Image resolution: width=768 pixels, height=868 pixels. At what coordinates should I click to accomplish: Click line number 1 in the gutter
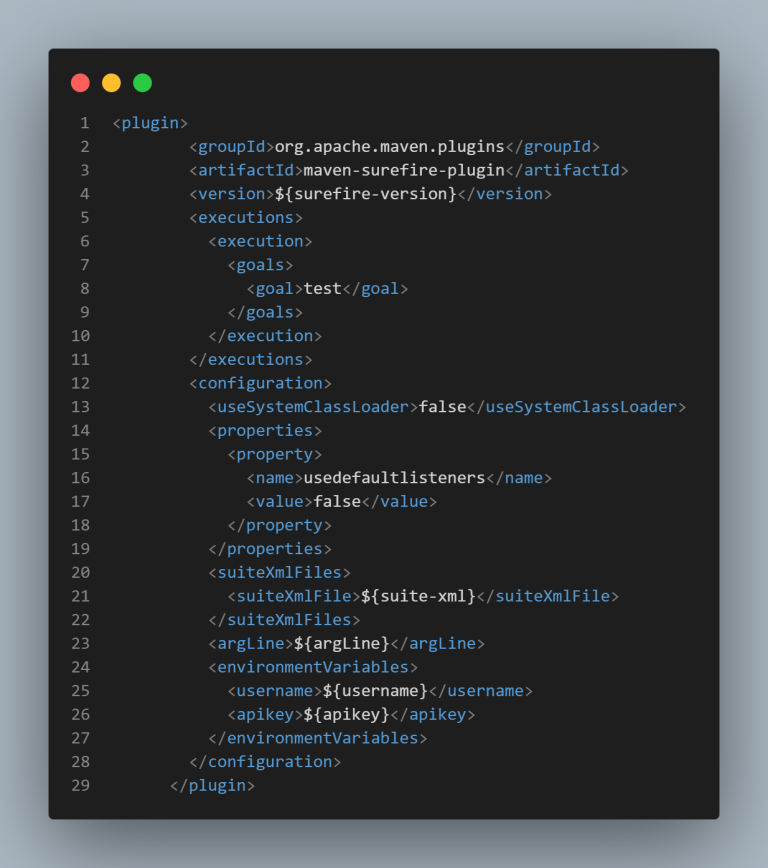(x=85, y=123)
